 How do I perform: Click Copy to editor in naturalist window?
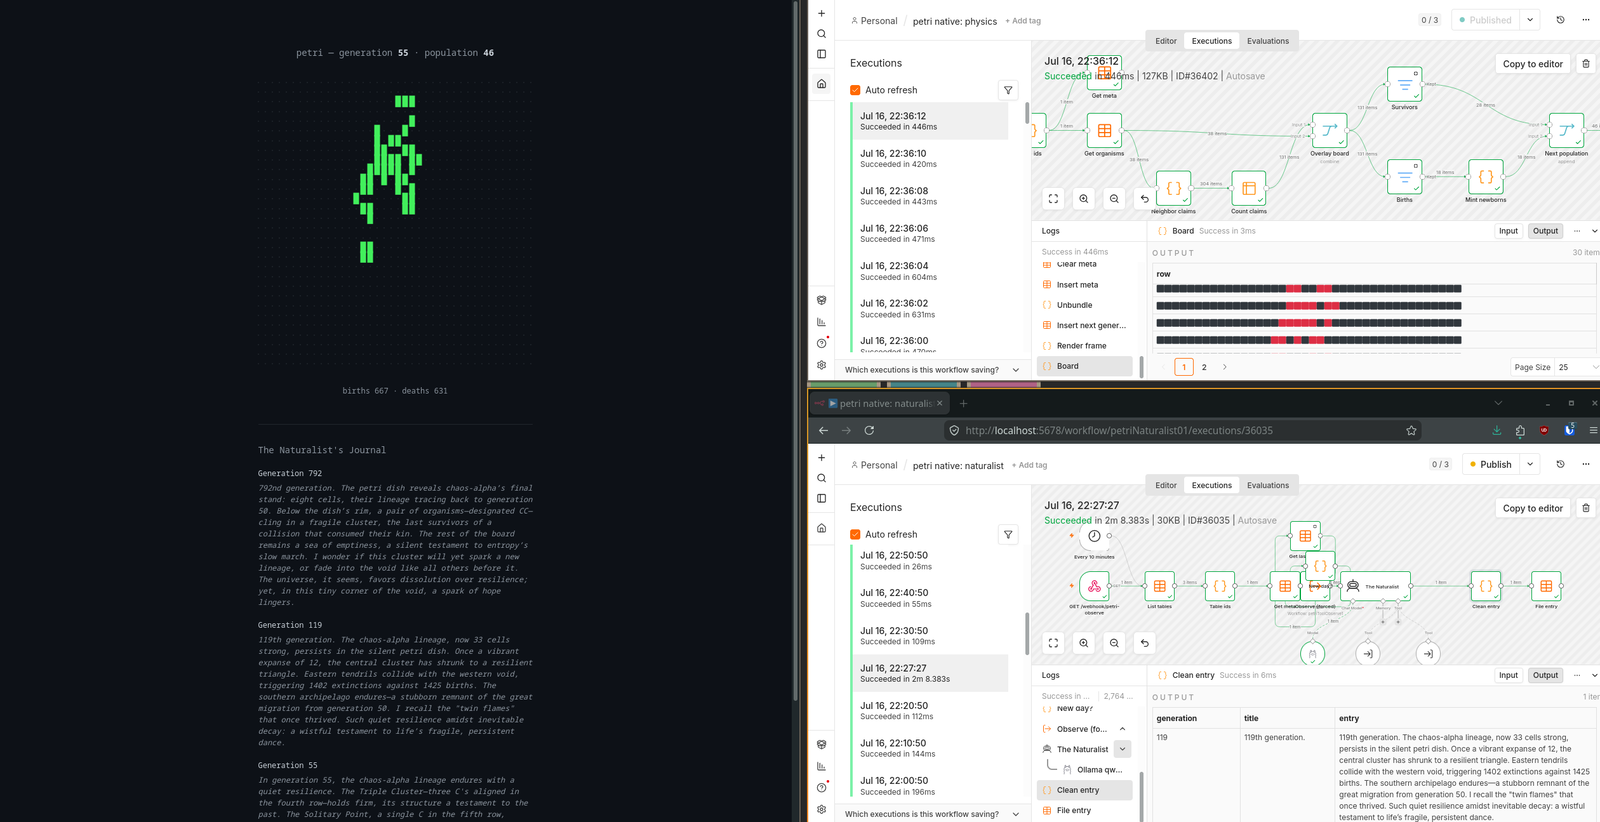pos(1533,508)
